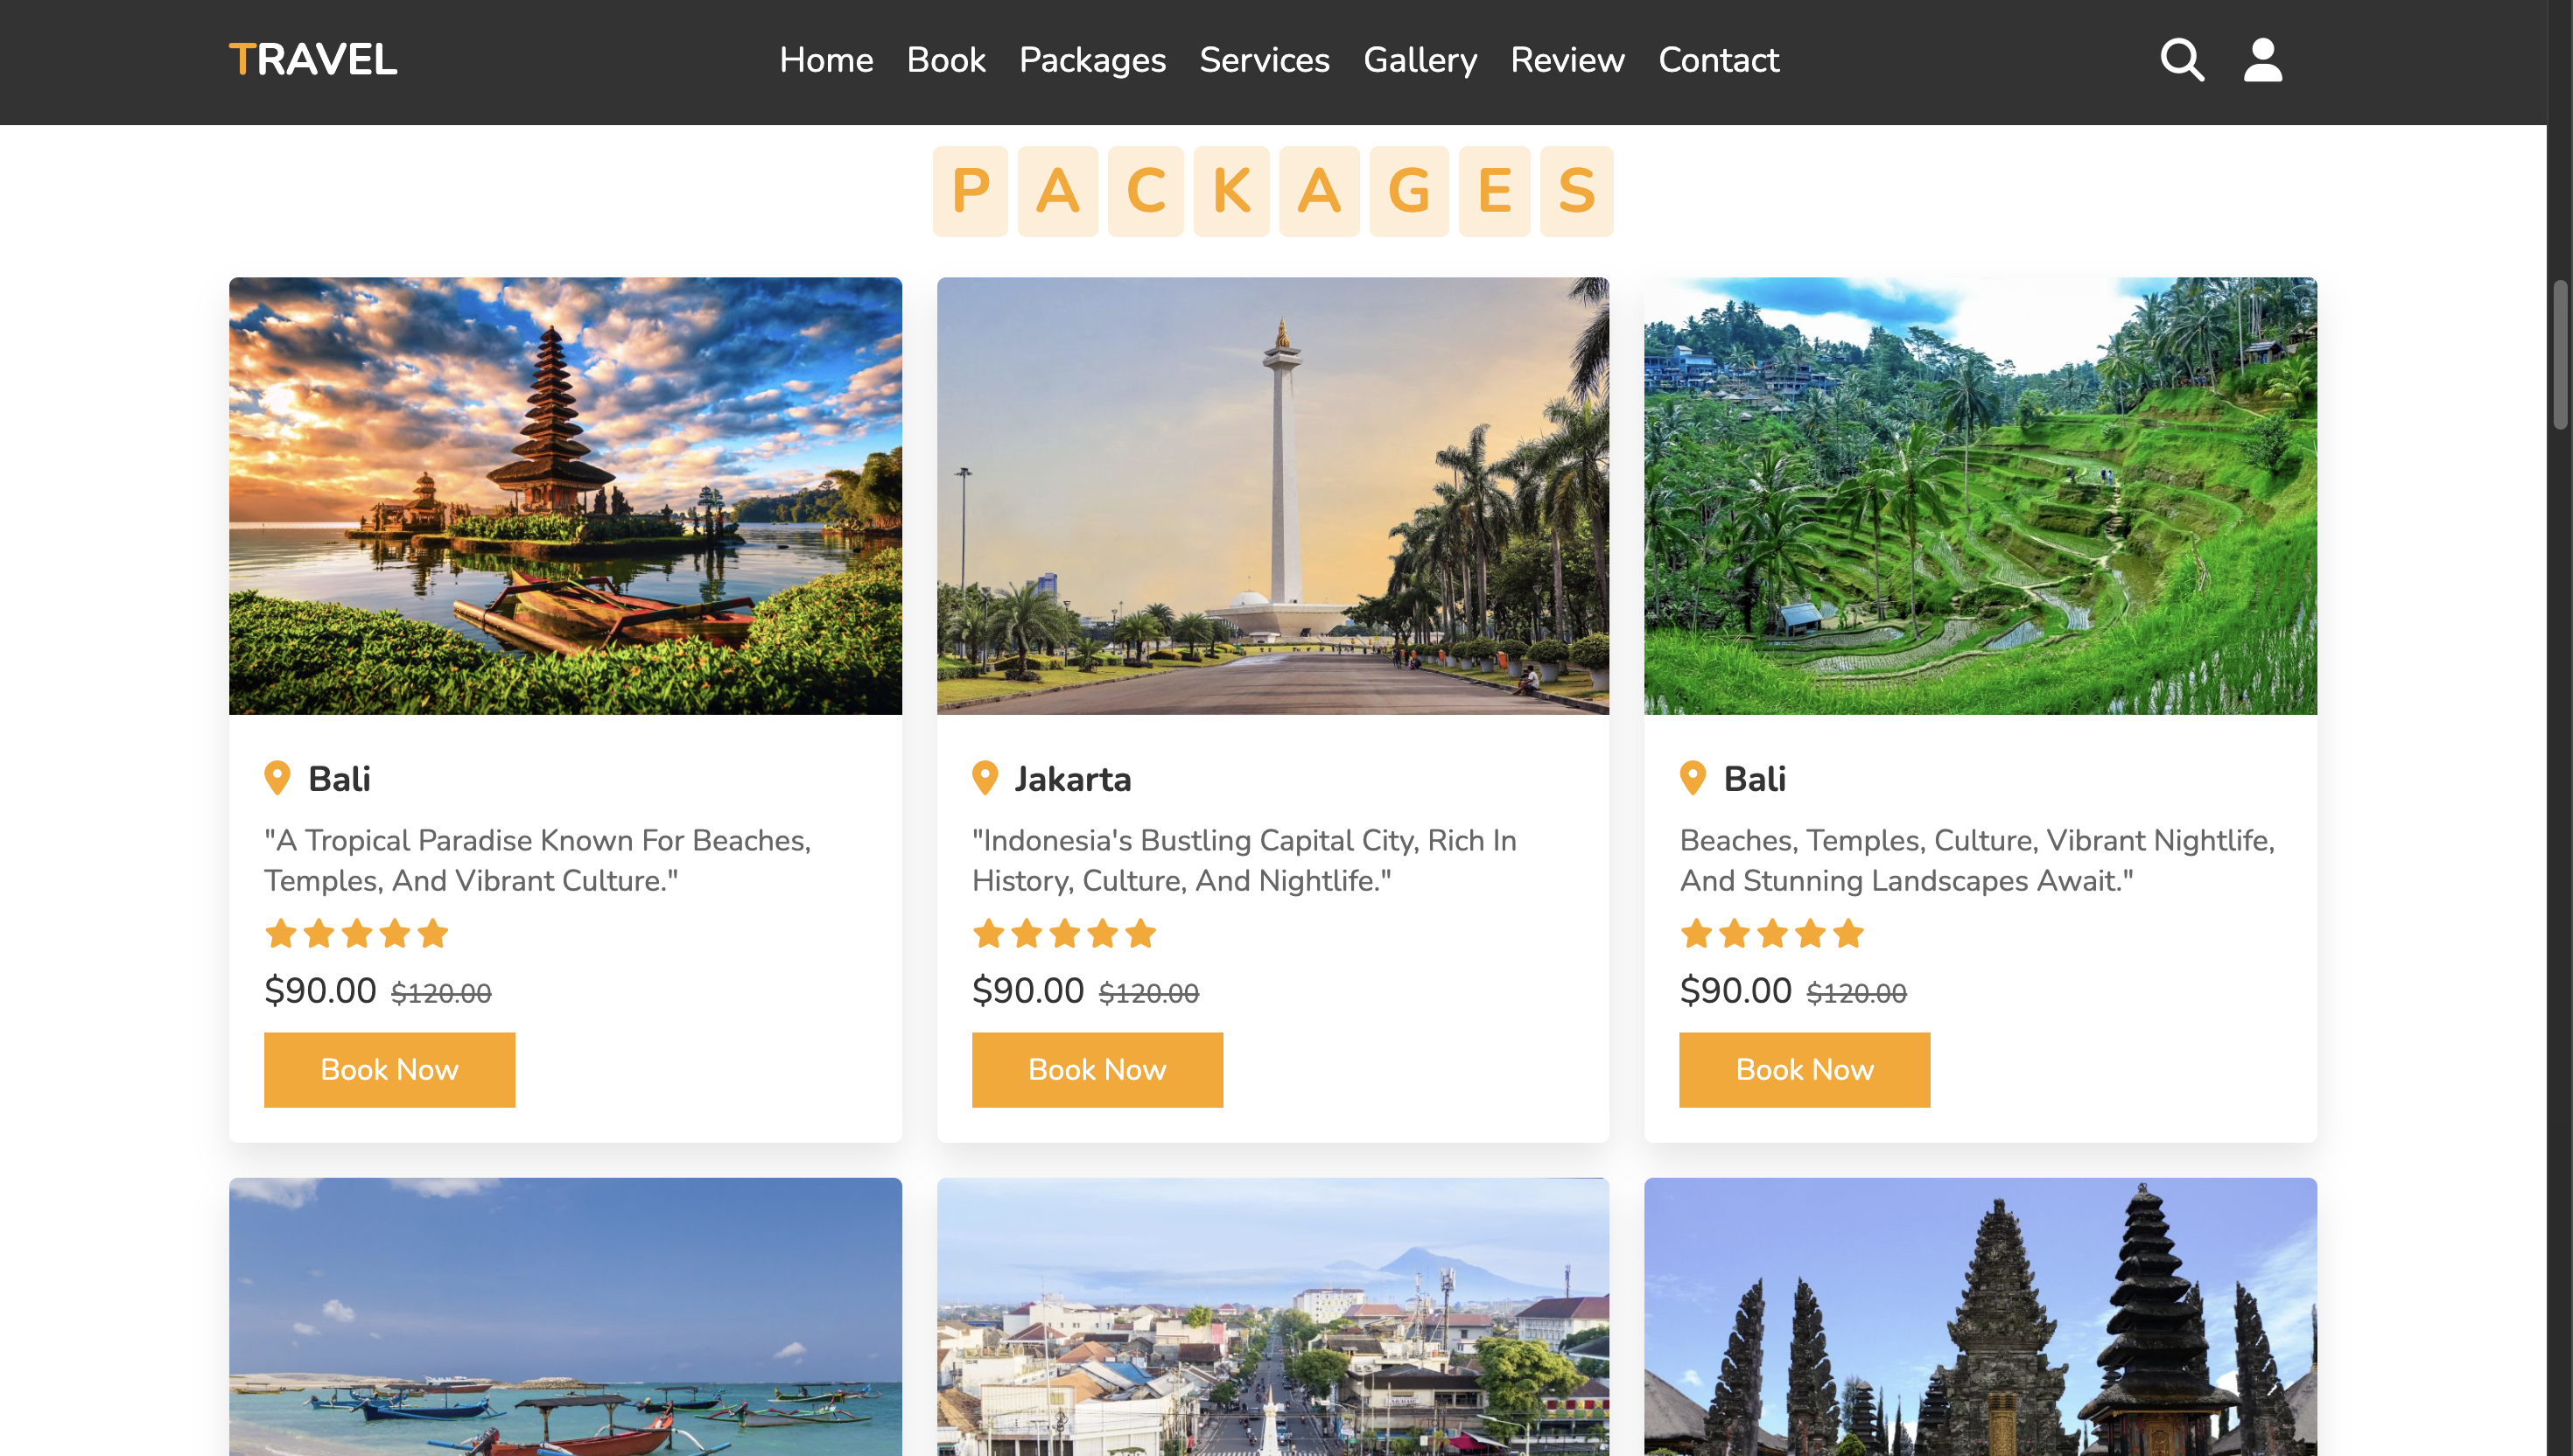Open the beach boats photo thumbnail
The image size is (2573, 1456).
565,1316
